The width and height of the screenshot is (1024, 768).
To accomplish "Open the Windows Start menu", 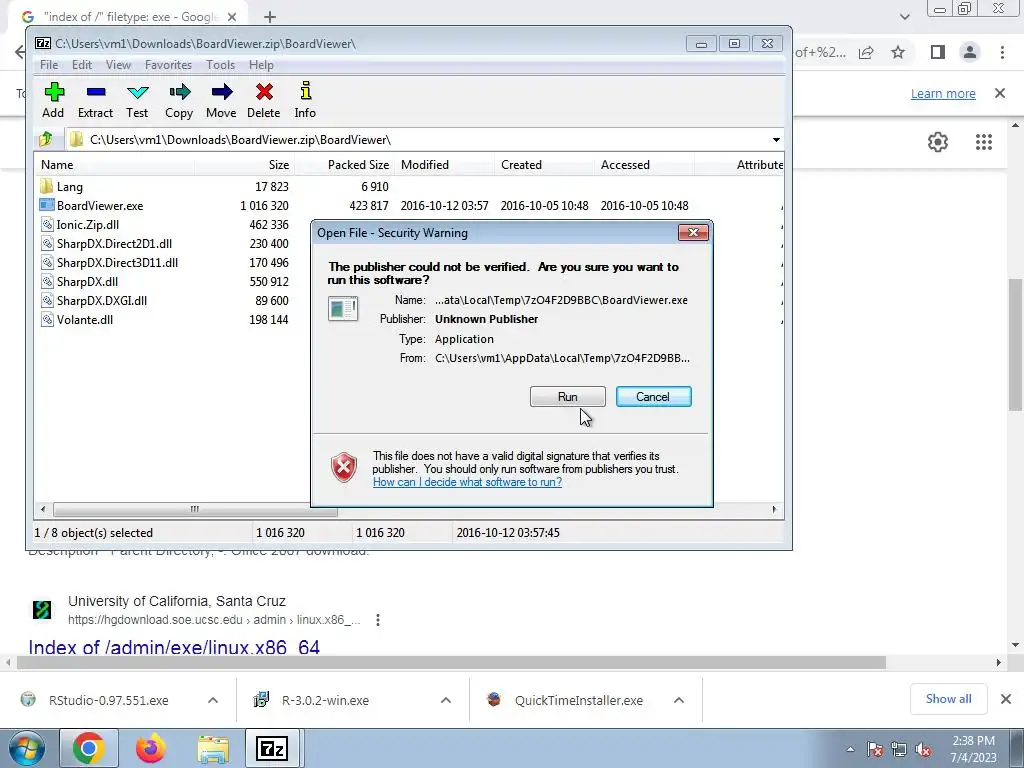I will click(x=26, y=748).
